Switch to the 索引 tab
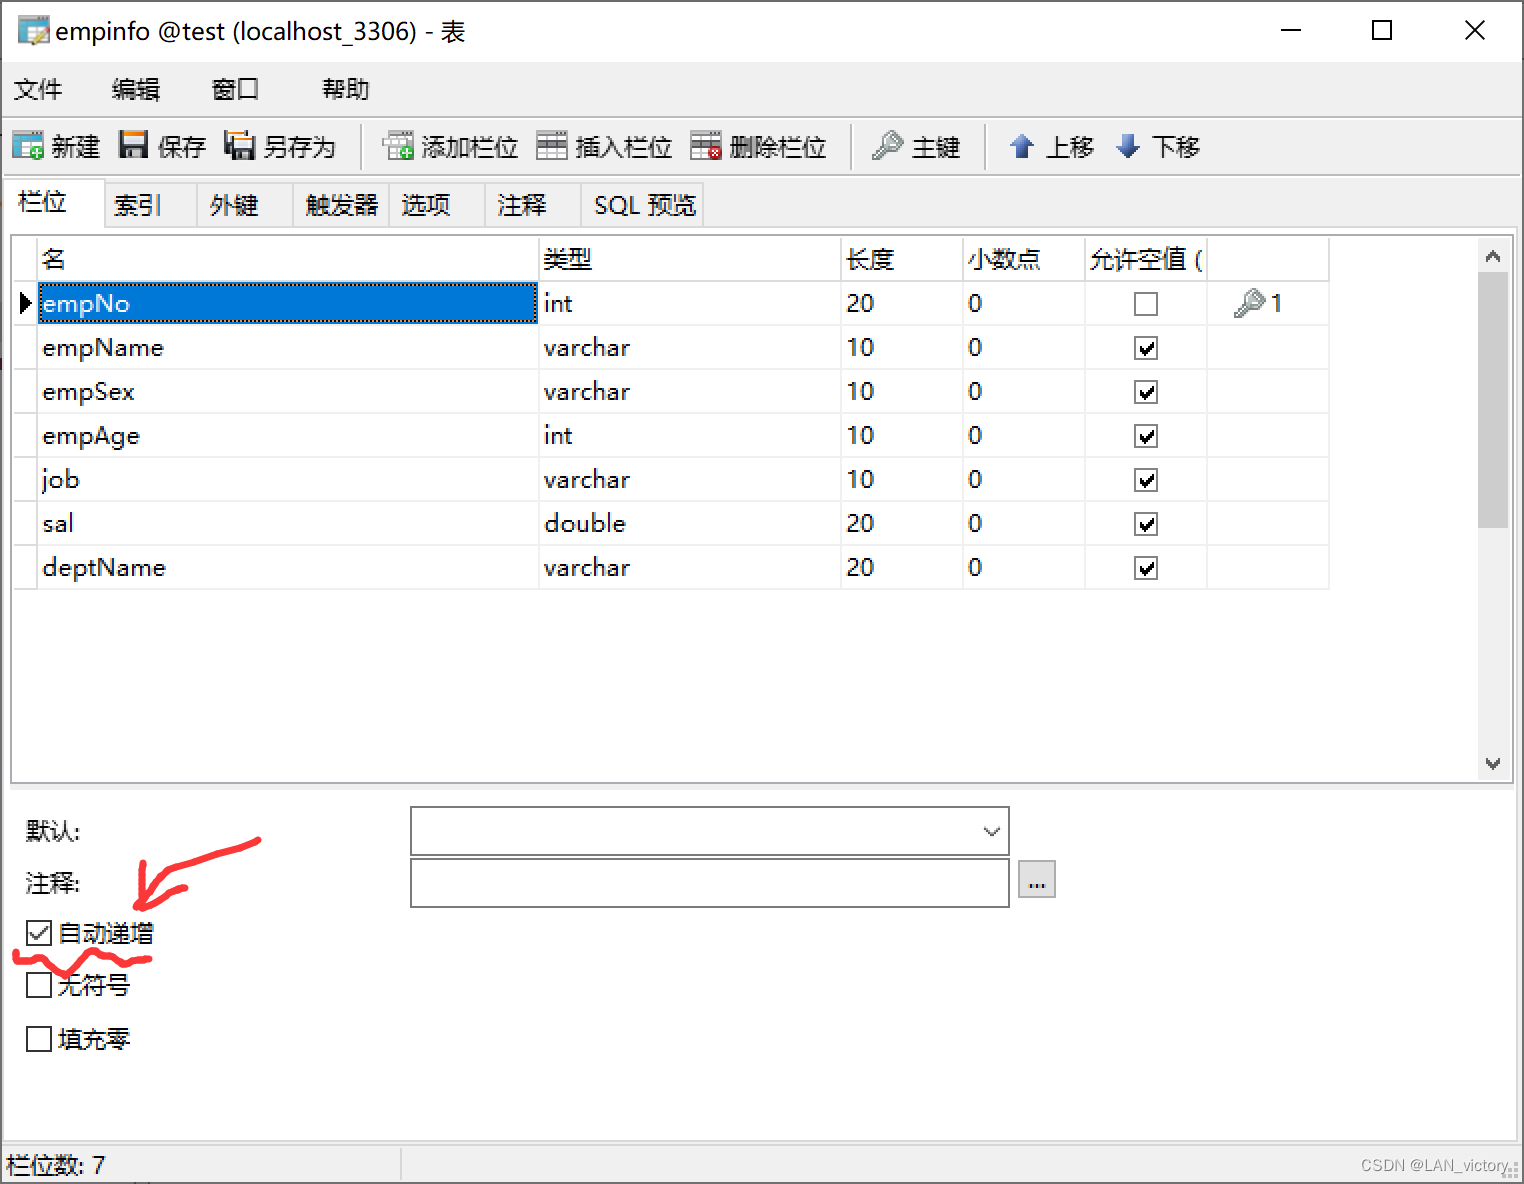1524x1184 pixels. 149,205
